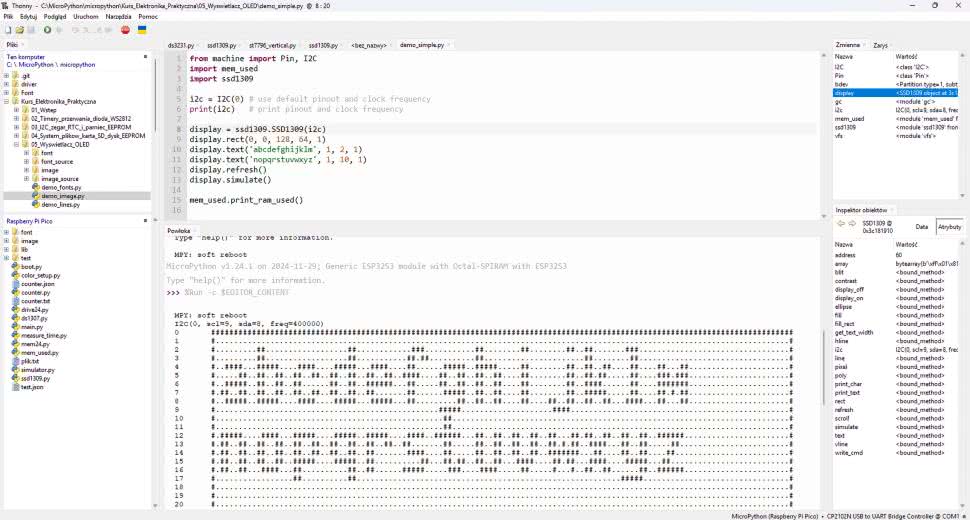Viewport: 970px width, 520px height.
Task: Switch to the Zarys tab
Action: coord(880,45)
